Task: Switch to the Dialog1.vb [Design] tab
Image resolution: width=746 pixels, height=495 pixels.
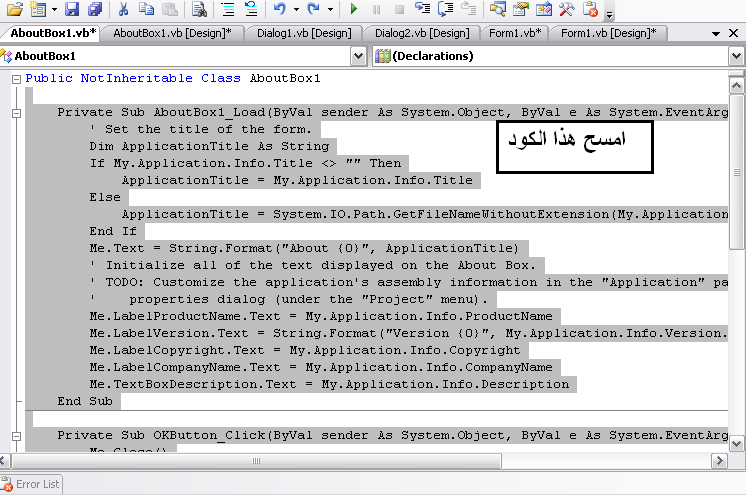Action: (304, 33)
